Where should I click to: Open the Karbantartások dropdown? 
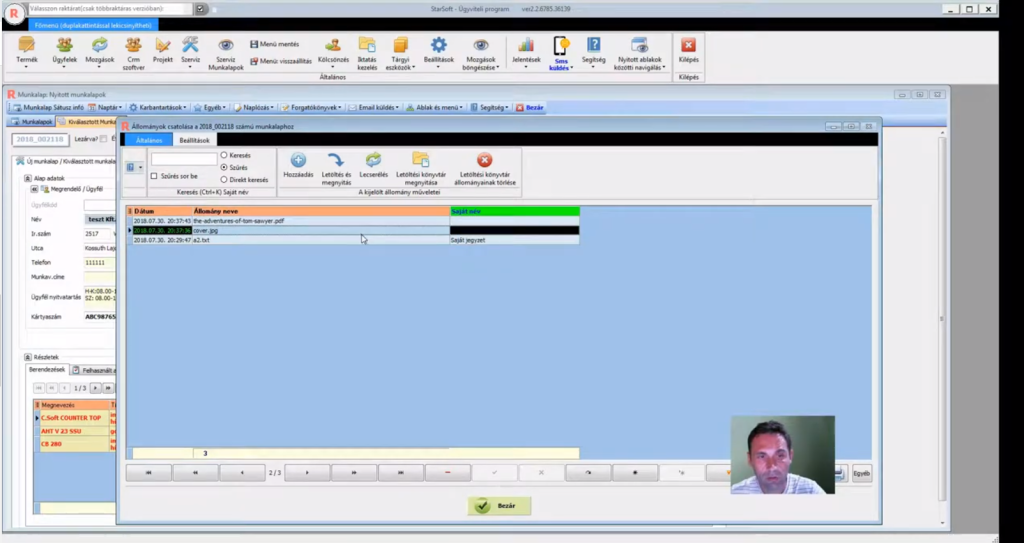pos(158,107)
